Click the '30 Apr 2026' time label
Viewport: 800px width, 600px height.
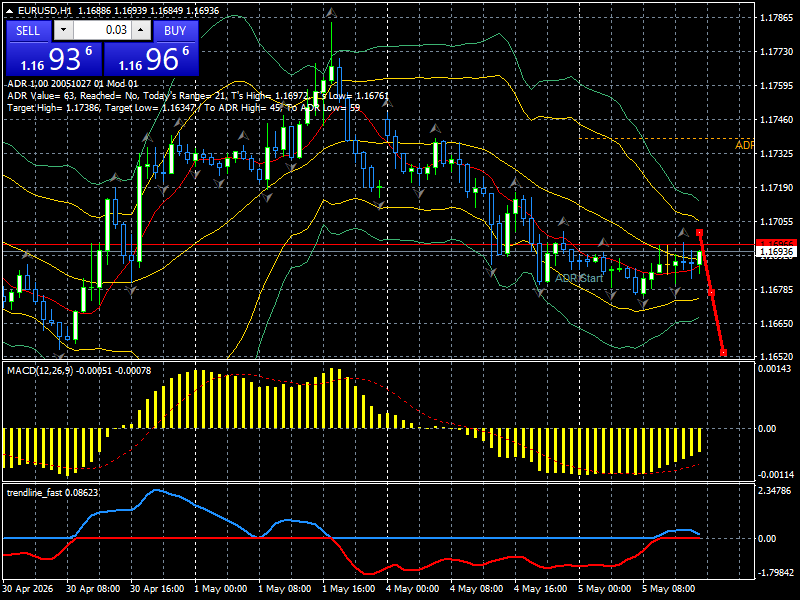point(28,589)
